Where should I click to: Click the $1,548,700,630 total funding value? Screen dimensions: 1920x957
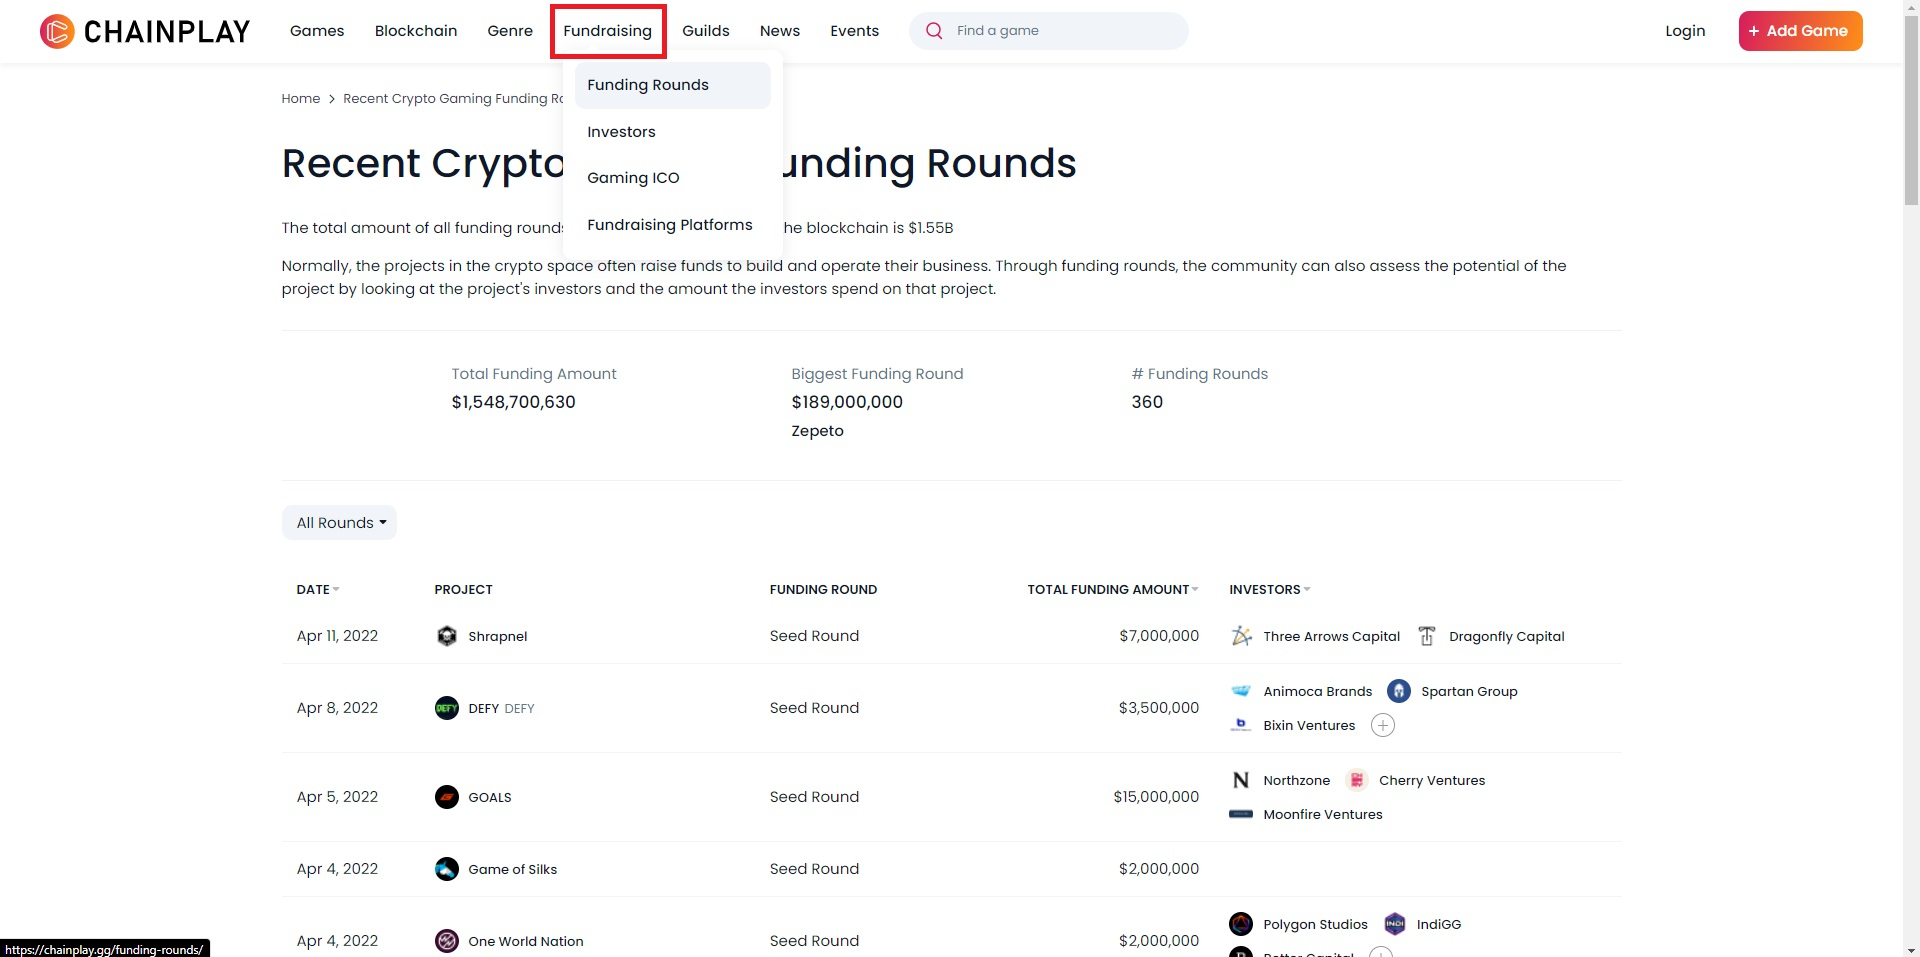click(x=514, y=402)
